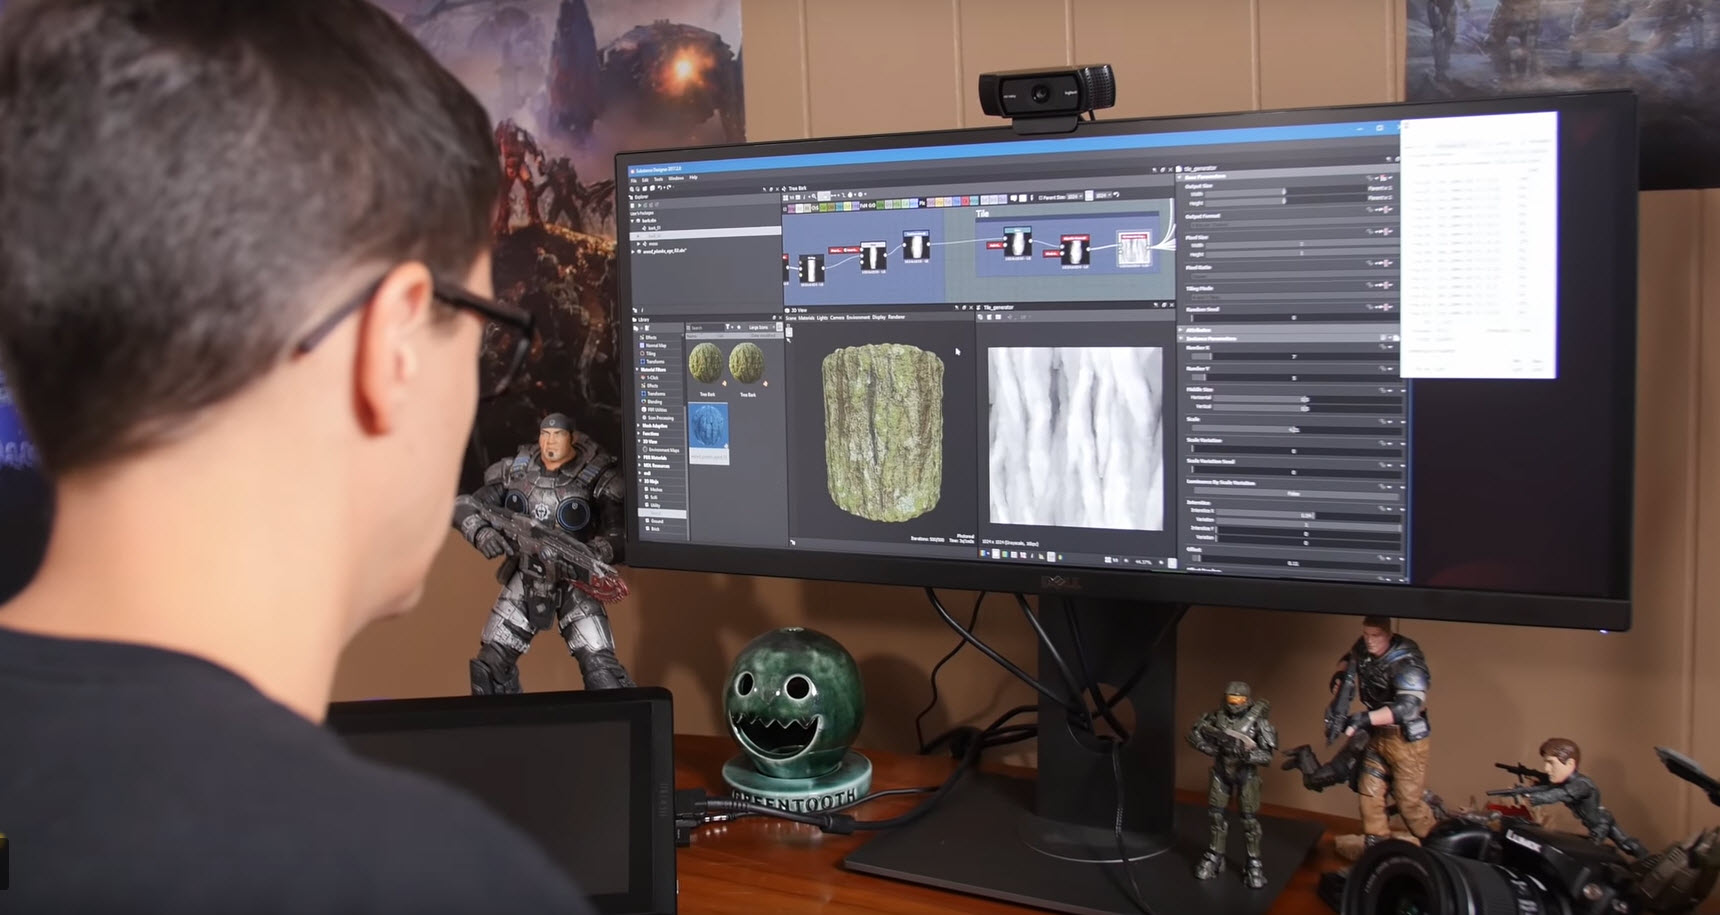
Task: Open the Windows menu
Action: point(676,180)
